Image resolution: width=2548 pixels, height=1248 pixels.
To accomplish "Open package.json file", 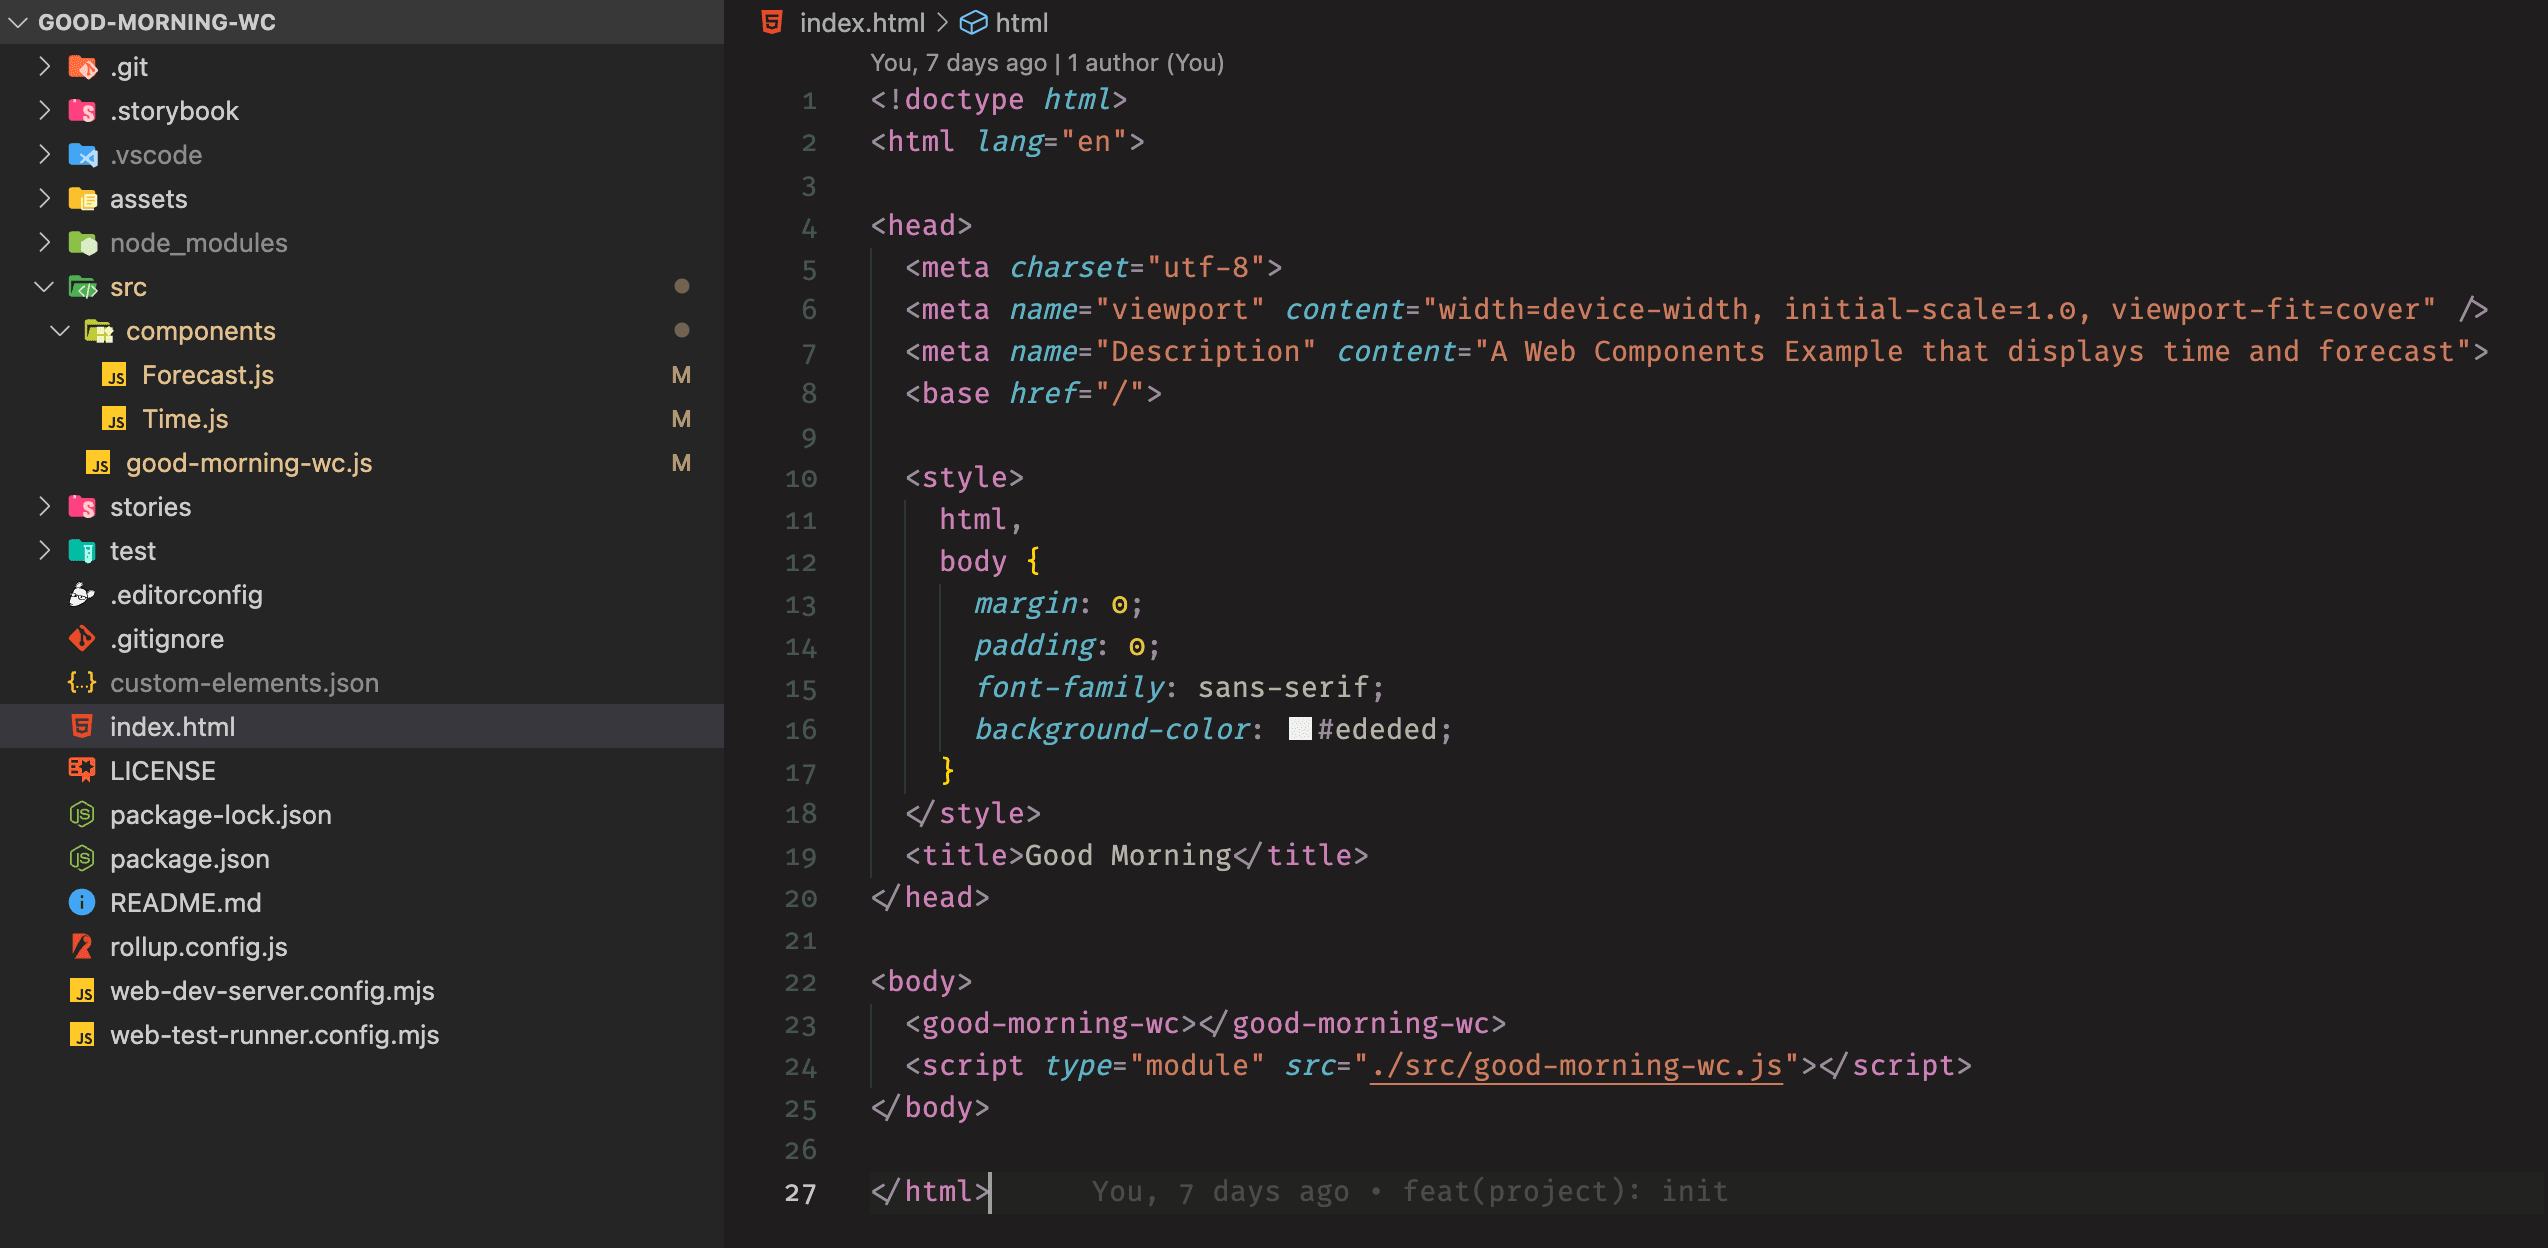I will tap(190, 859).
